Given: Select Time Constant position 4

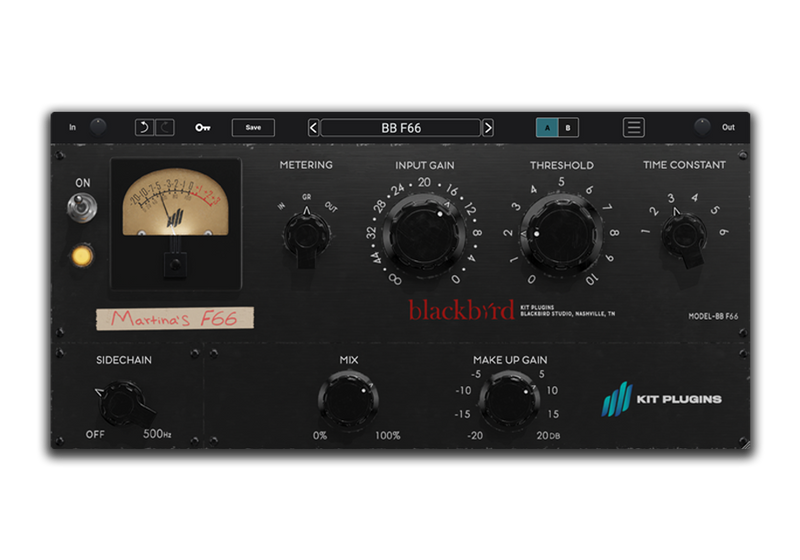Looking at the screenshot, I should (694, 197).
